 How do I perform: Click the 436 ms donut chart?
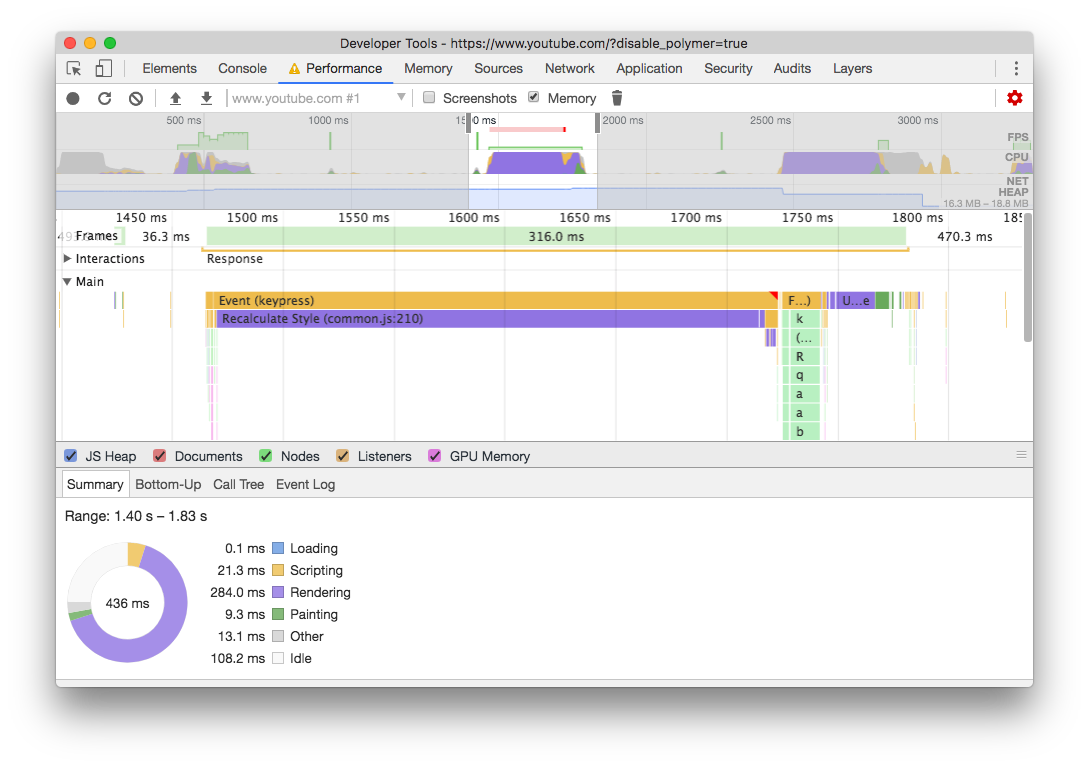point(127,603)
